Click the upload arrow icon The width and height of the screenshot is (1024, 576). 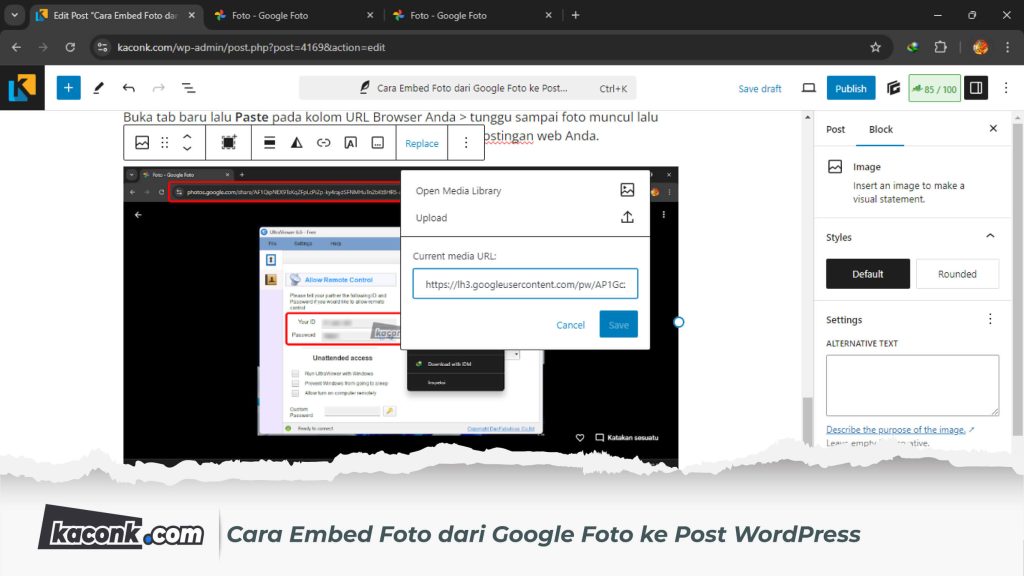coord(627,217)
